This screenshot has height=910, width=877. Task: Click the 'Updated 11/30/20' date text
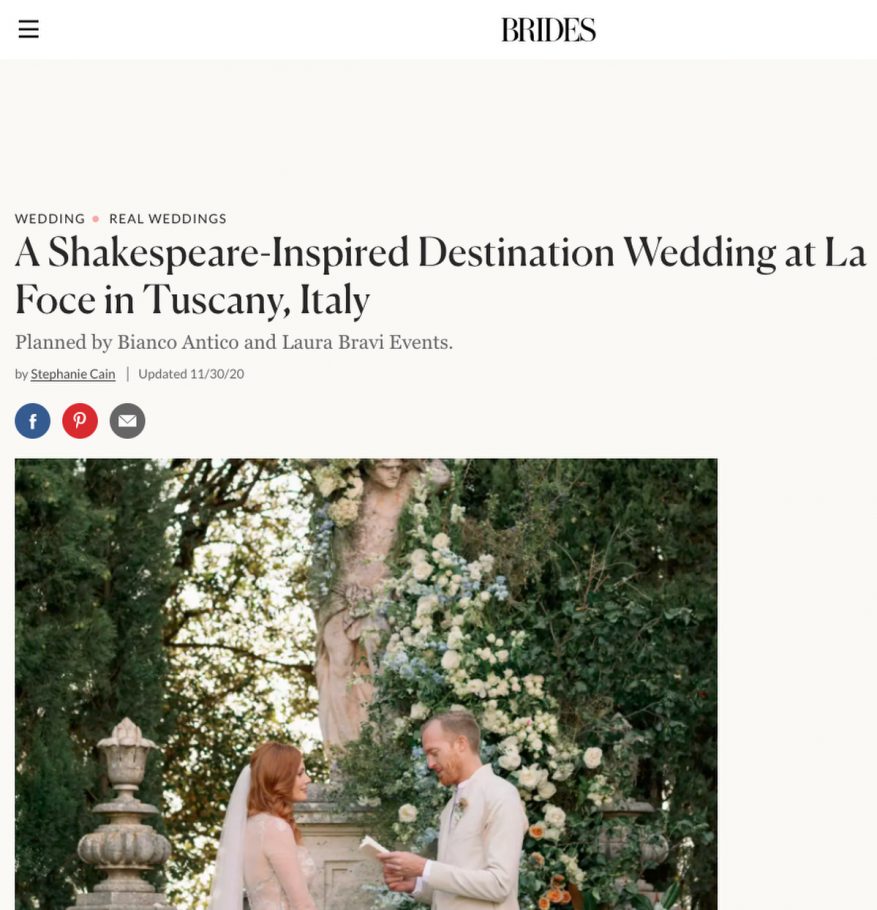[x=191, y=374]
